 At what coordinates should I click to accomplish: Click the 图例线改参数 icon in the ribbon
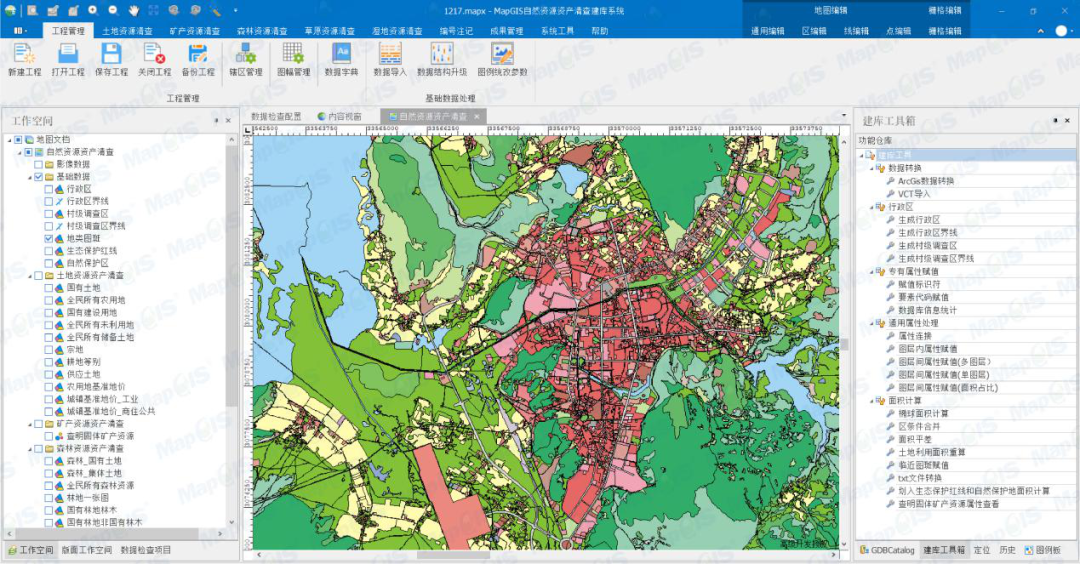pos(502,54)
